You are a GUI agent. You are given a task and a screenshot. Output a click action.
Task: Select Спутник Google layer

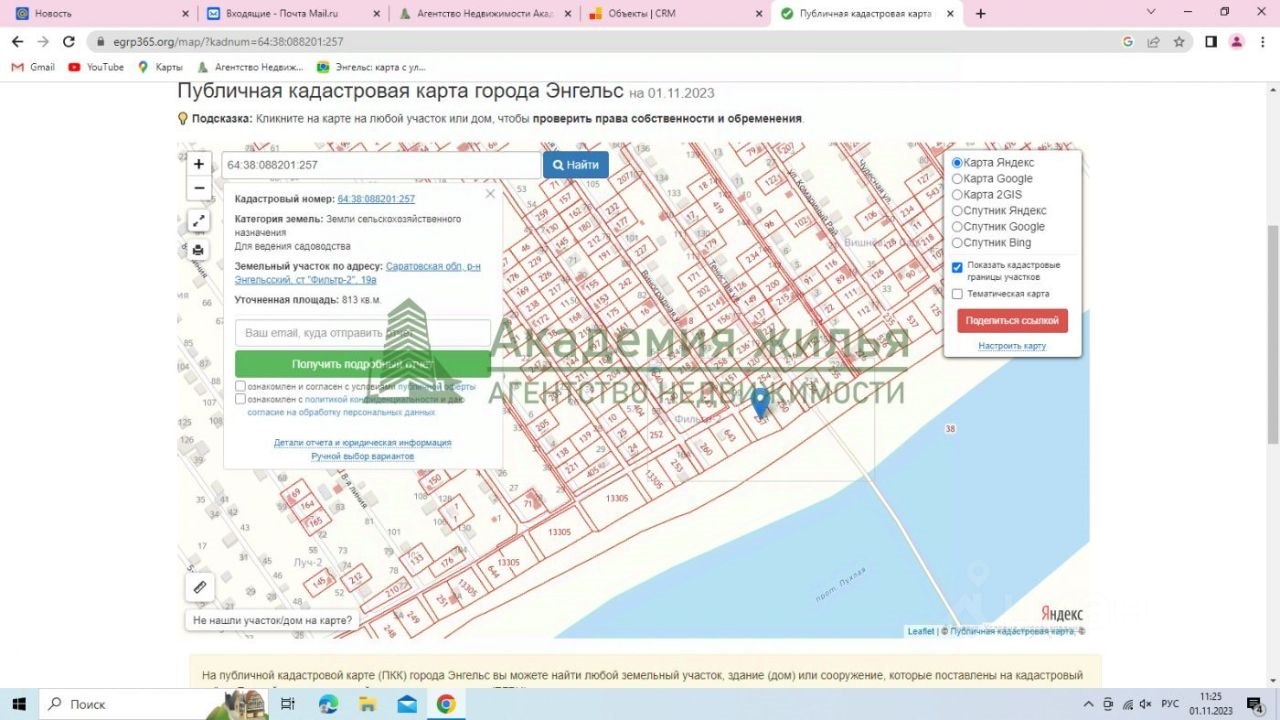(x=957, y=226)
